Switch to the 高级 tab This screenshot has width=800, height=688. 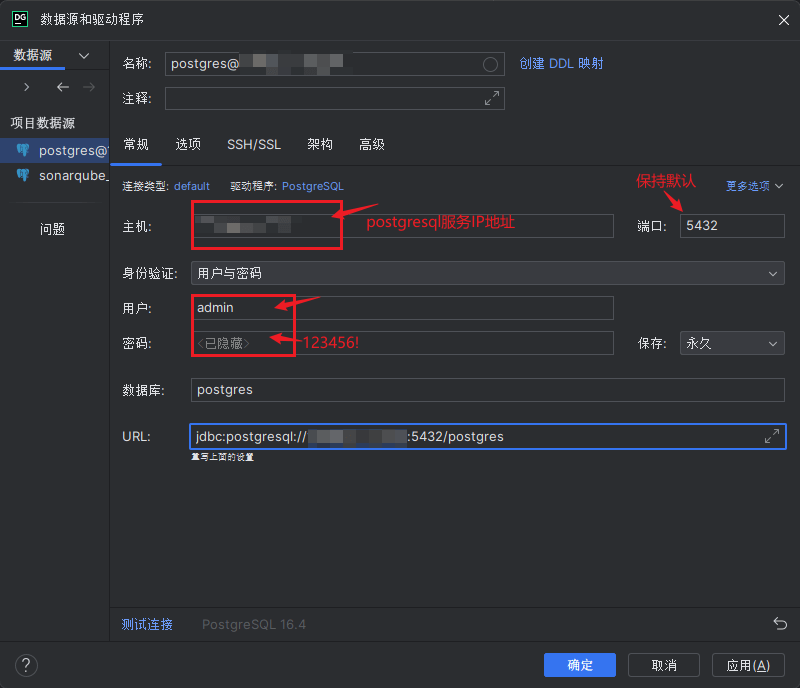(x=372, y=144)
